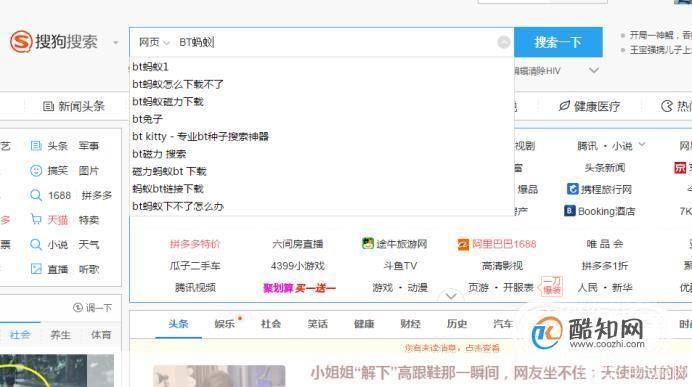Click the Booking酒店 logo icon
Screen dimensions: 692x387
569,211
